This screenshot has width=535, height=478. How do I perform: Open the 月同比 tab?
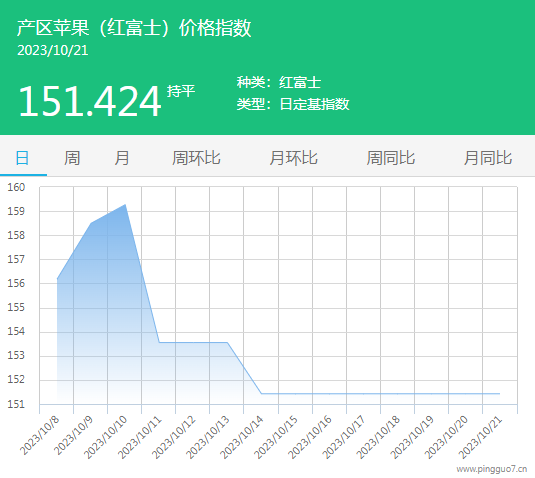pyautogui.click(x=488, y=158)
